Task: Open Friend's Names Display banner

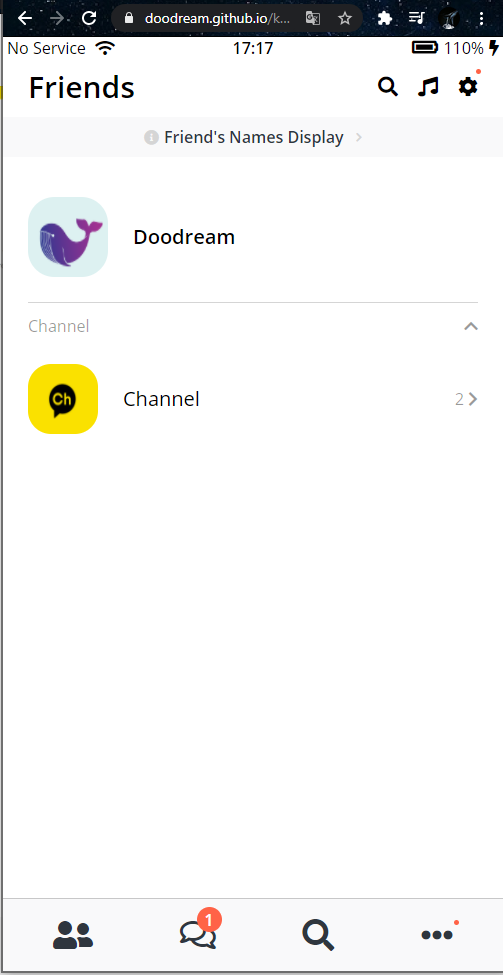Action: click(253, 137)
